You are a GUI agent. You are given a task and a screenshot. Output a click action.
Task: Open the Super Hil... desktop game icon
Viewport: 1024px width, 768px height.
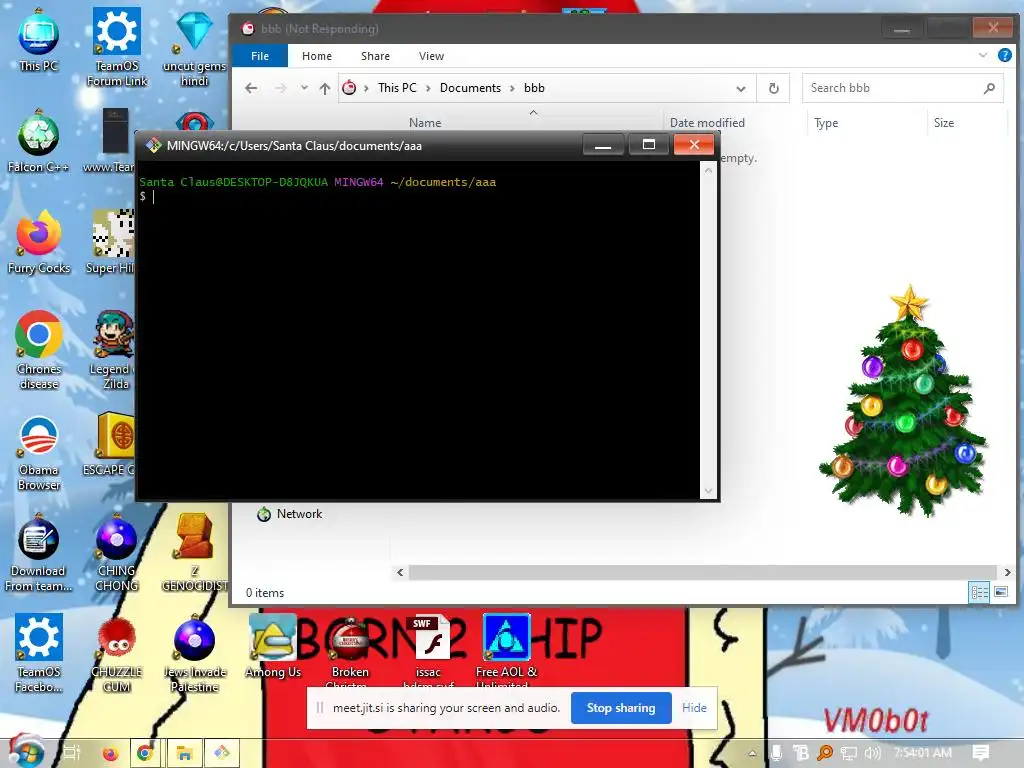tap(112, 242)
